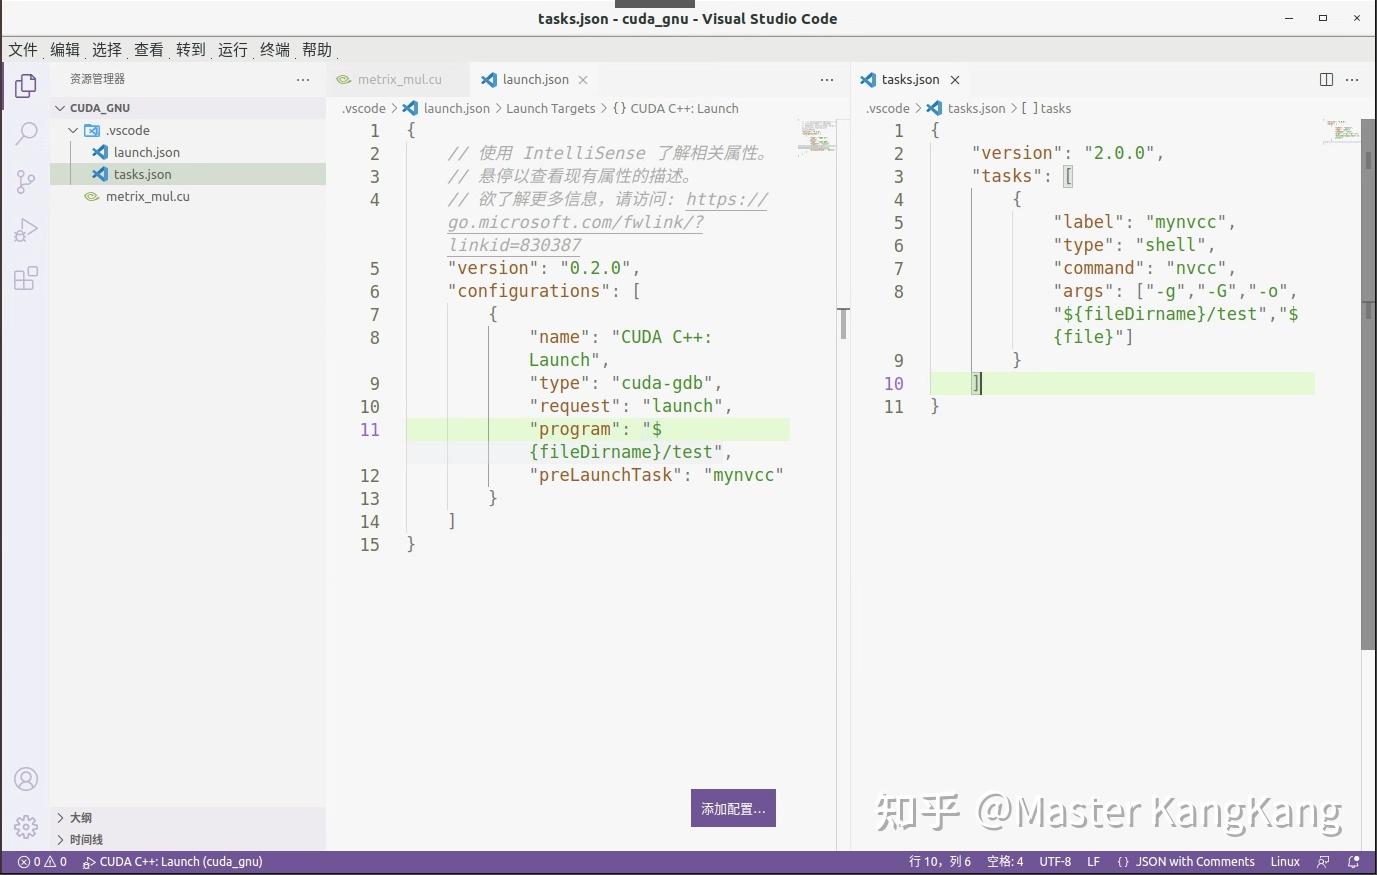The height and width of the screenshot is (875, 1377).
Task: Click launch.json file icon in explorer
Action: (x=100, y=152)
